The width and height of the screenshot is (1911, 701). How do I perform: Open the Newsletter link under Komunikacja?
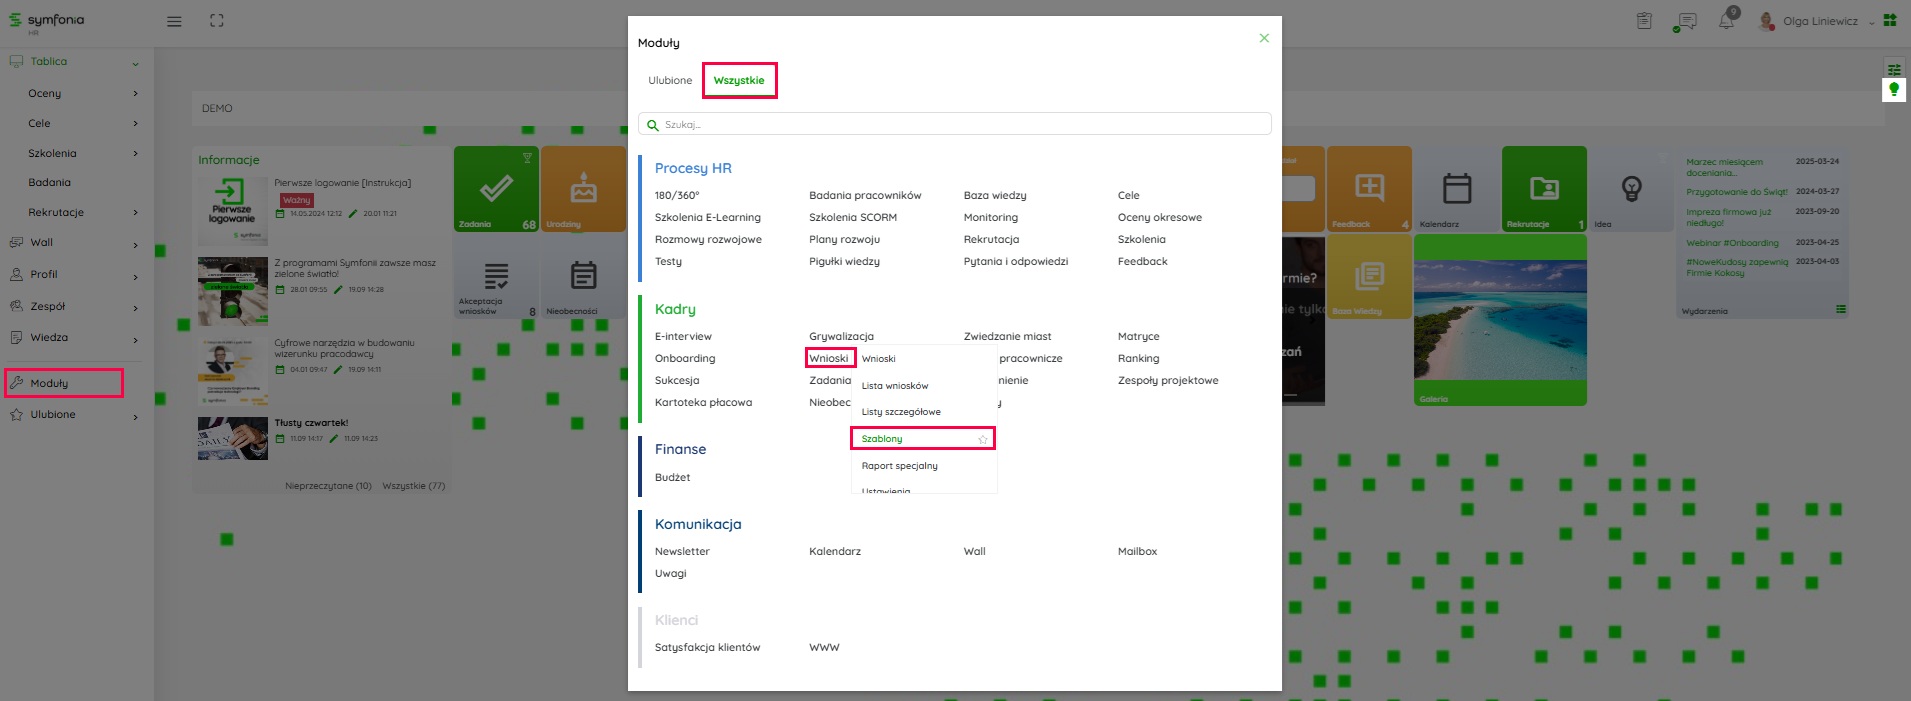[682, 551]
